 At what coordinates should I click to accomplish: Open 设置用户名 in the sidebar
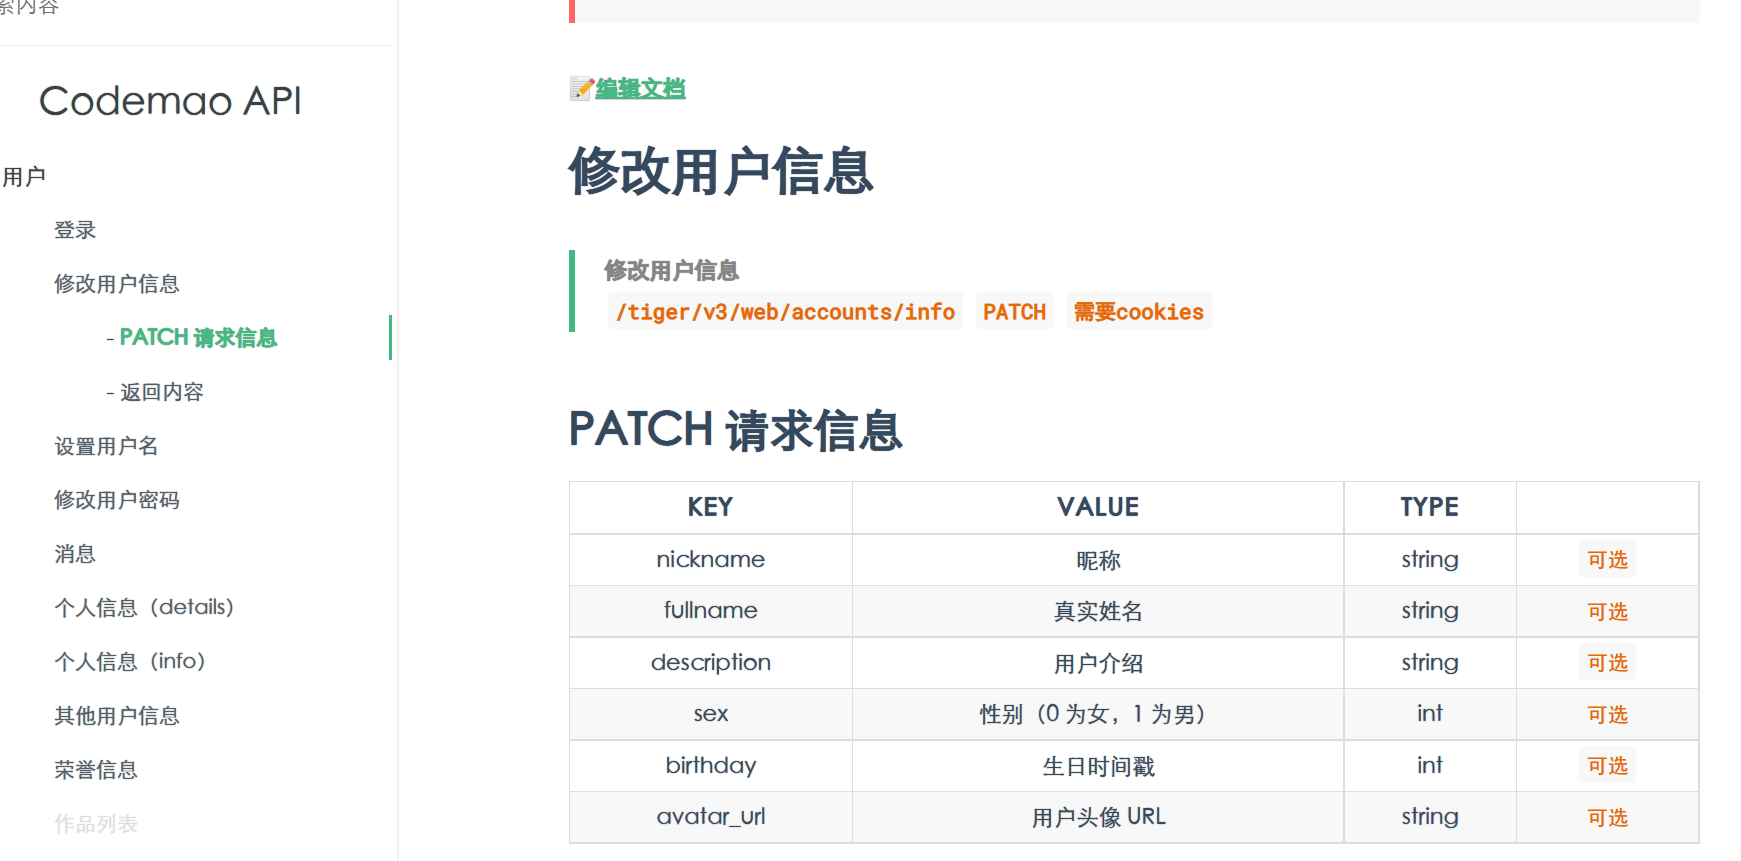106,446
